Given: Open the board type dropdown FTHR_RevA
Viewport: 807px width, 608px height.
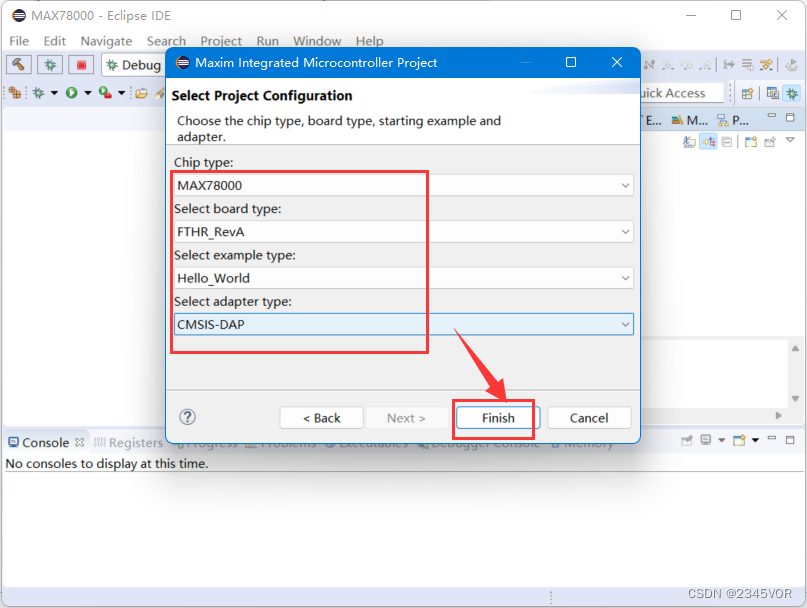Looking at the screenshot, I should (x=404, y=232).
